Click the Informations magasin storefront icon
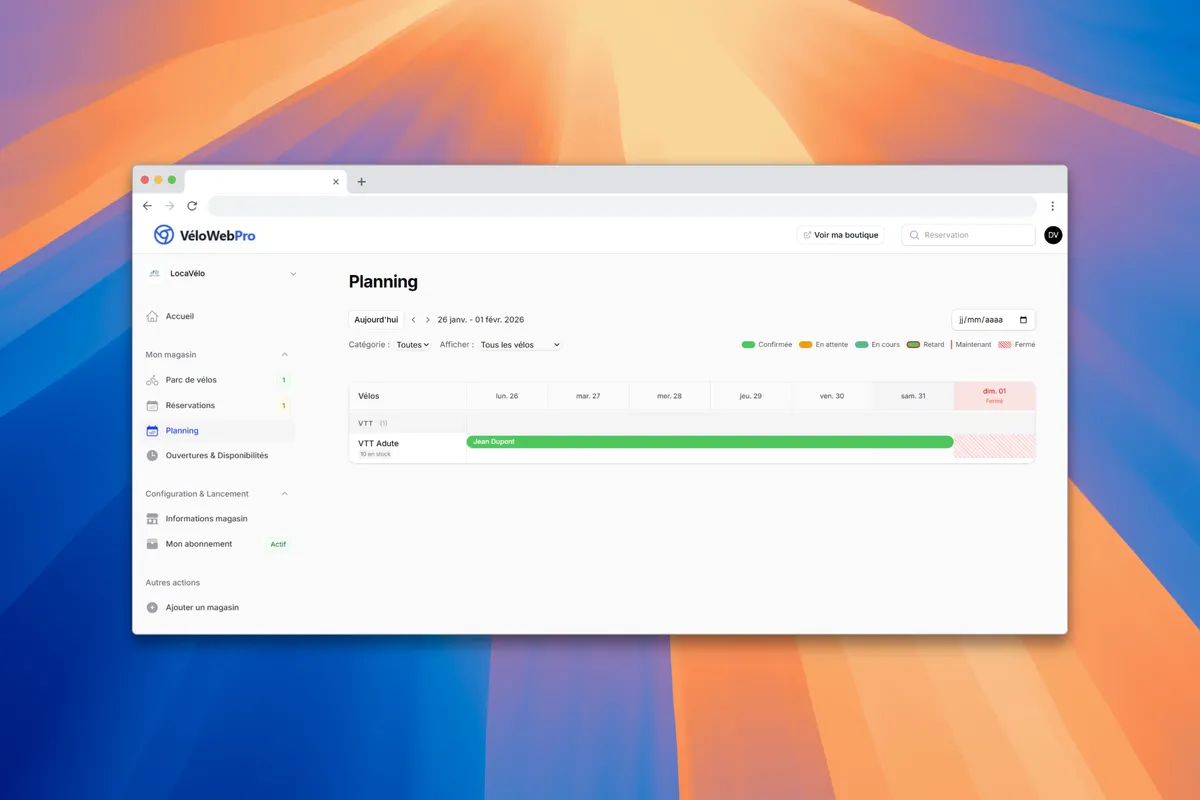 pos(154,518)
